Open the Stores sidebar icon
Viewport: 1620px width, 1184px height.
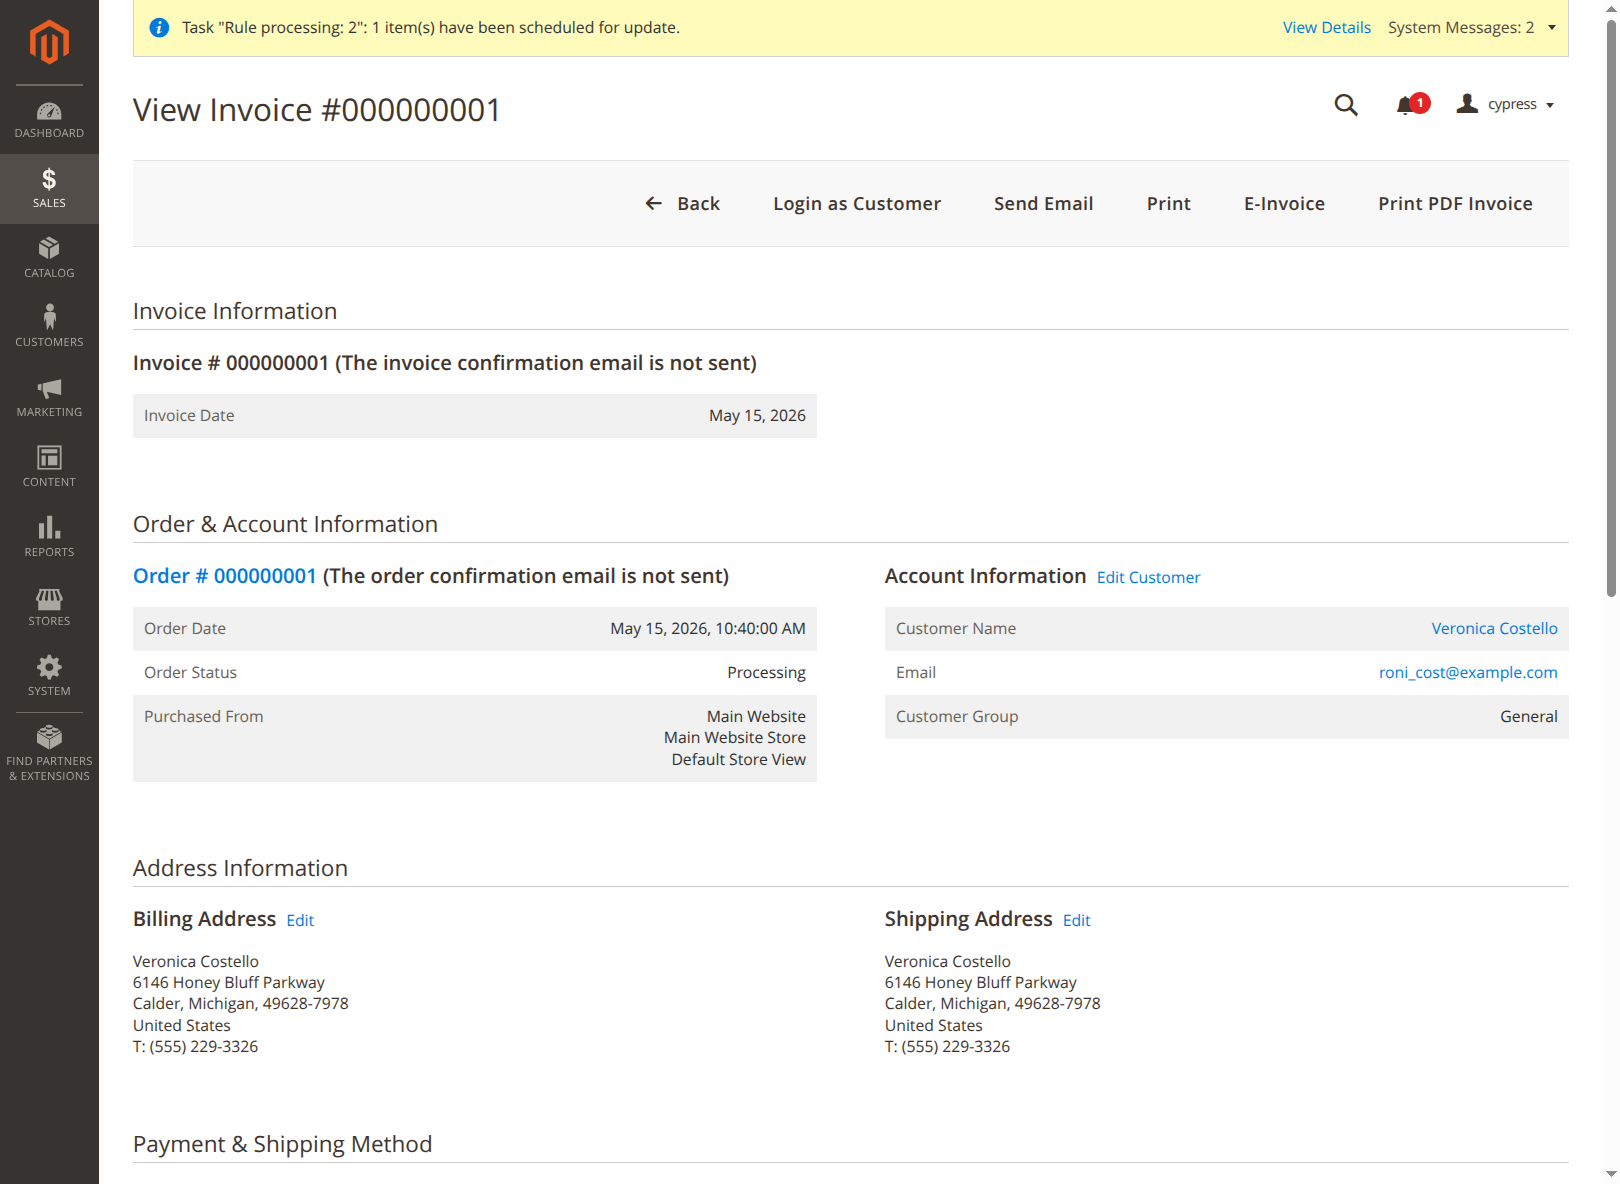click(x=49, y=598)
